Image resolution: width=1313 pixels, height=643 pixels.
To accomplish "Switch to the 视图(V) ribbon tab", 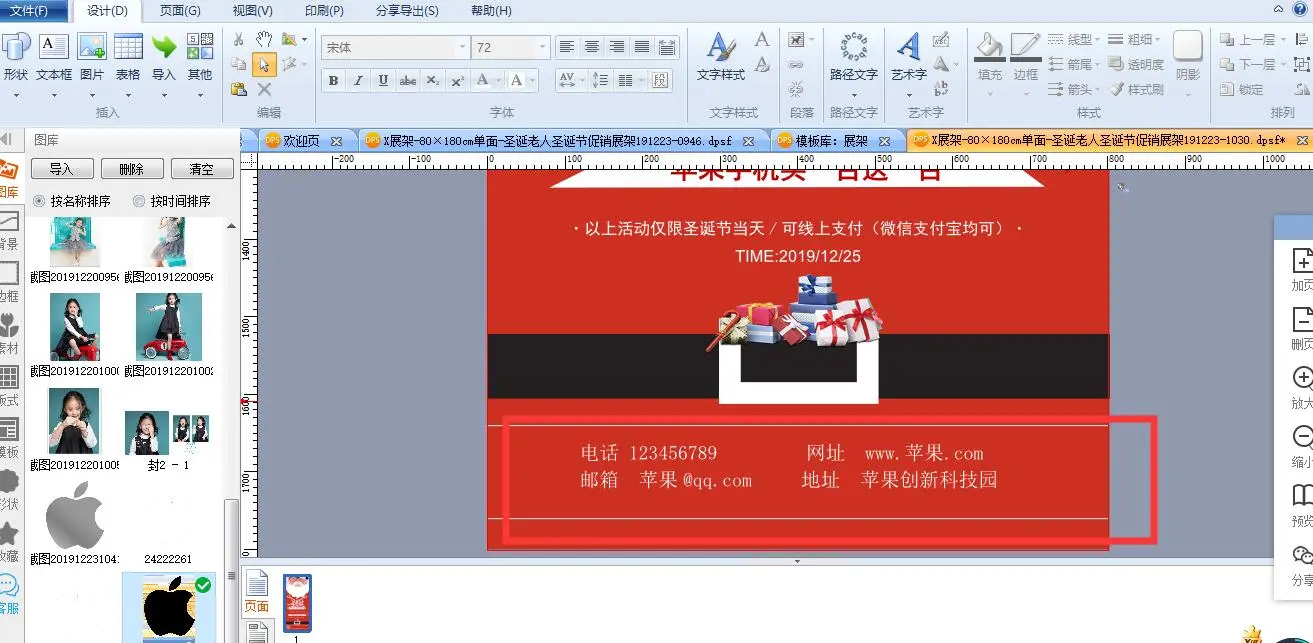I will [252, 11].
